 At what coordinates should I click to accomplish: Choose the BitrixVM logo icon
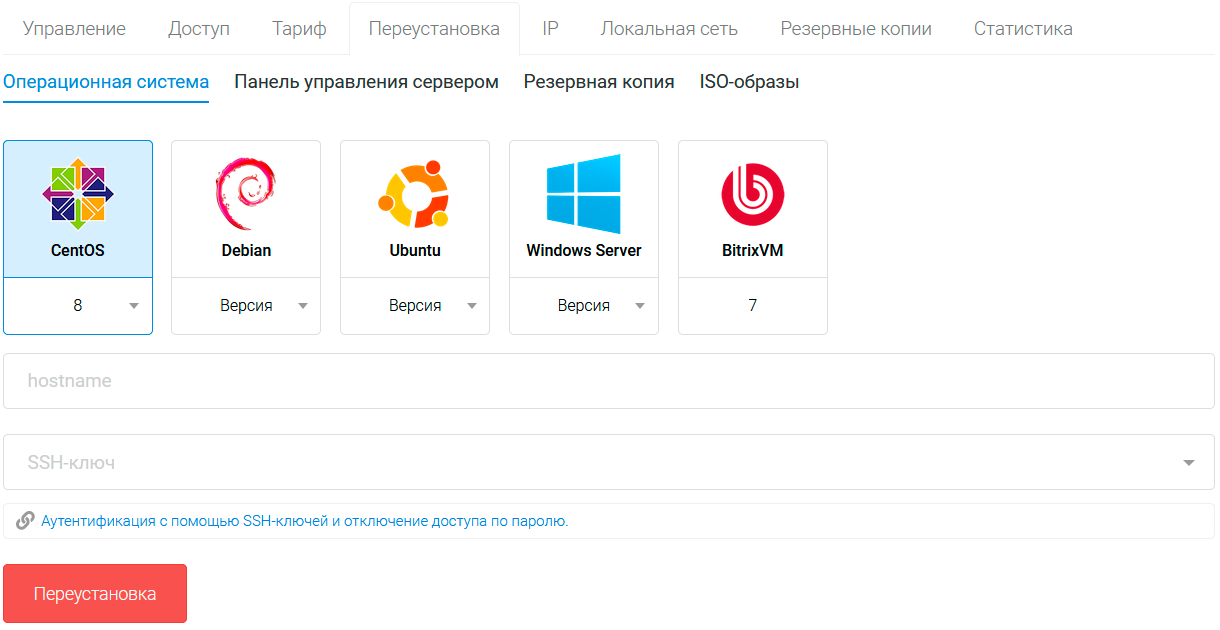click(753, 194)
